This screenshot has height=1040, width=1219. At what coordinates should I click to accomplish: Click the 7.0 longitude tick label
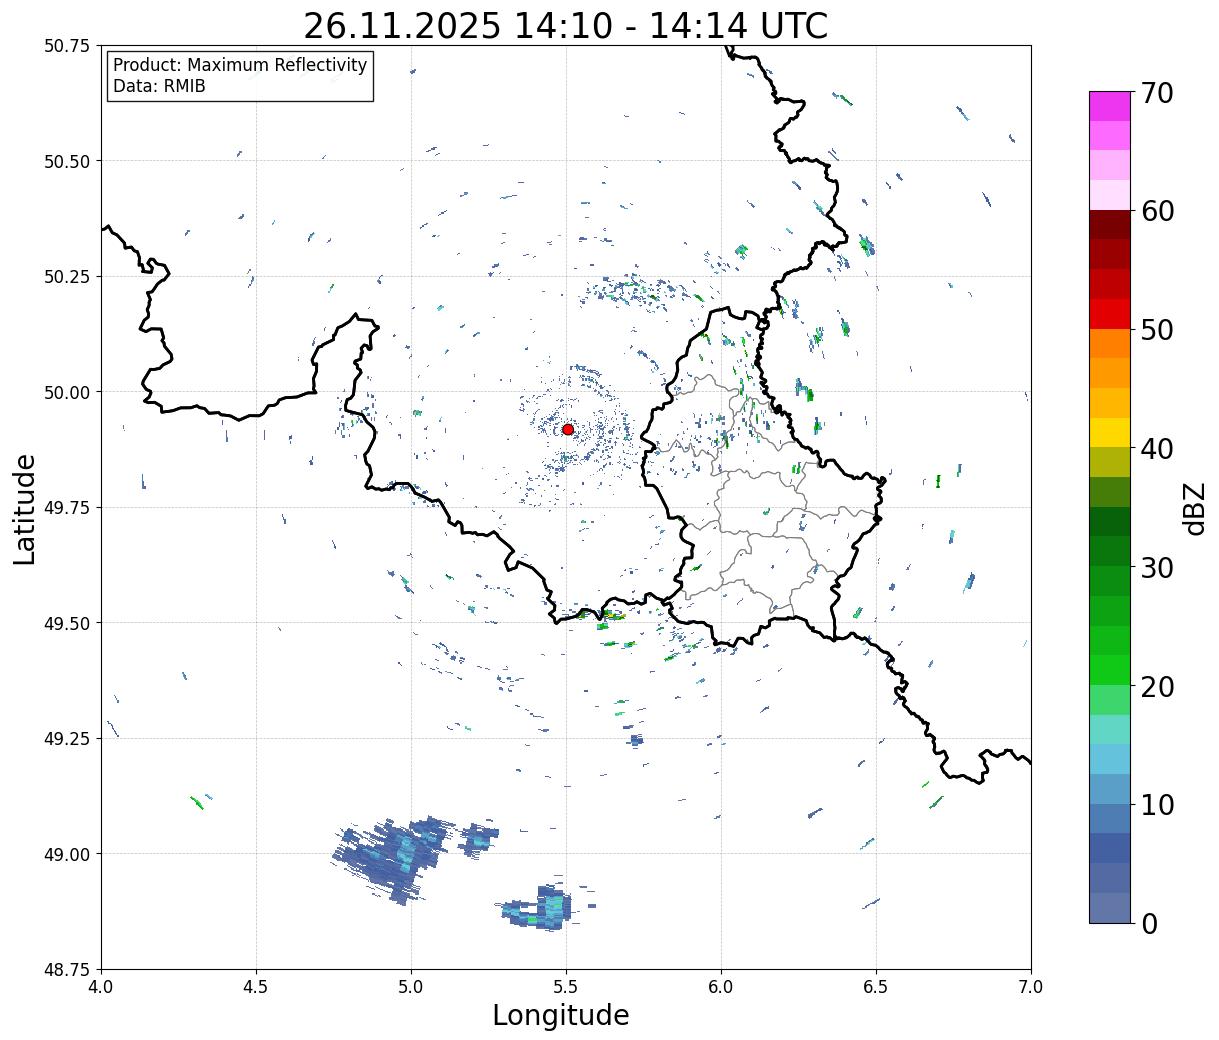click(x=1031, y=987)
